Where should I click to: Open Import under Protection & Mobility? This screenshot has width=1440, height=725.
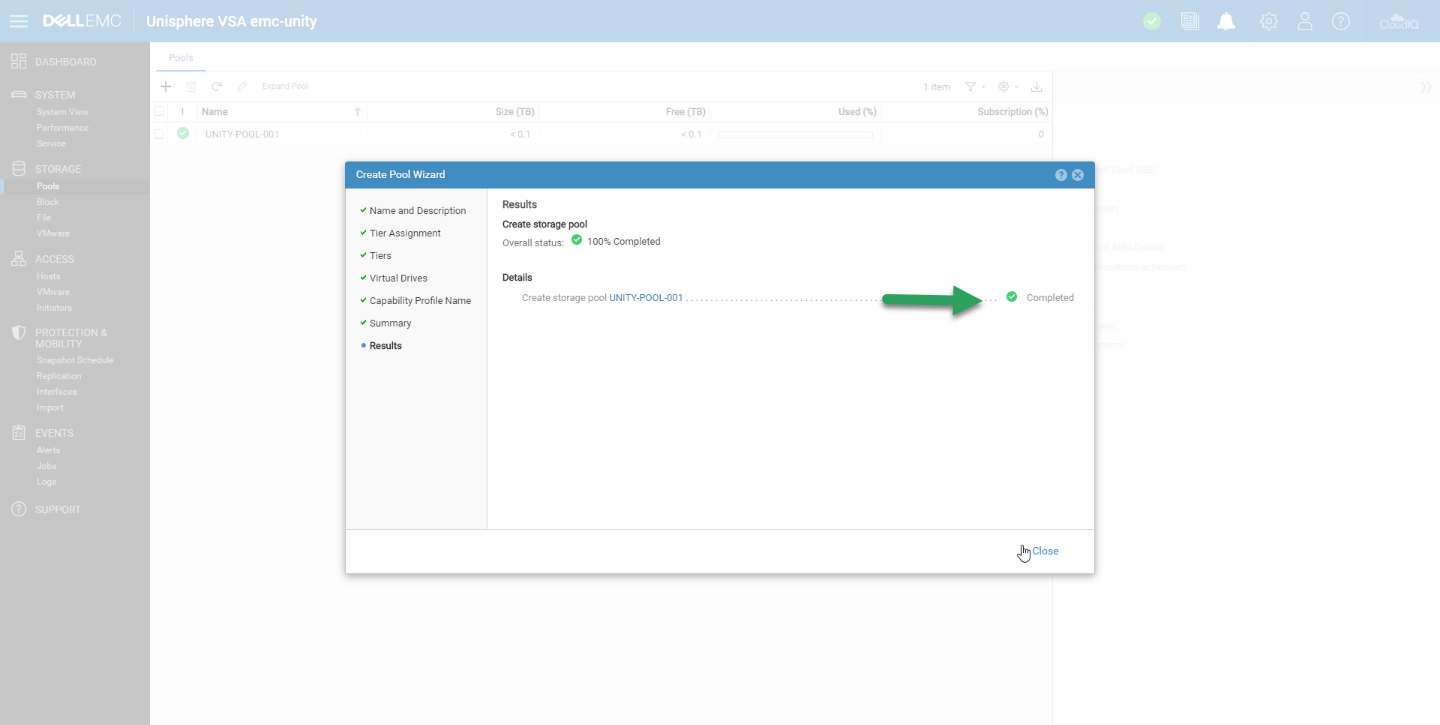click(x=50, y=408)
